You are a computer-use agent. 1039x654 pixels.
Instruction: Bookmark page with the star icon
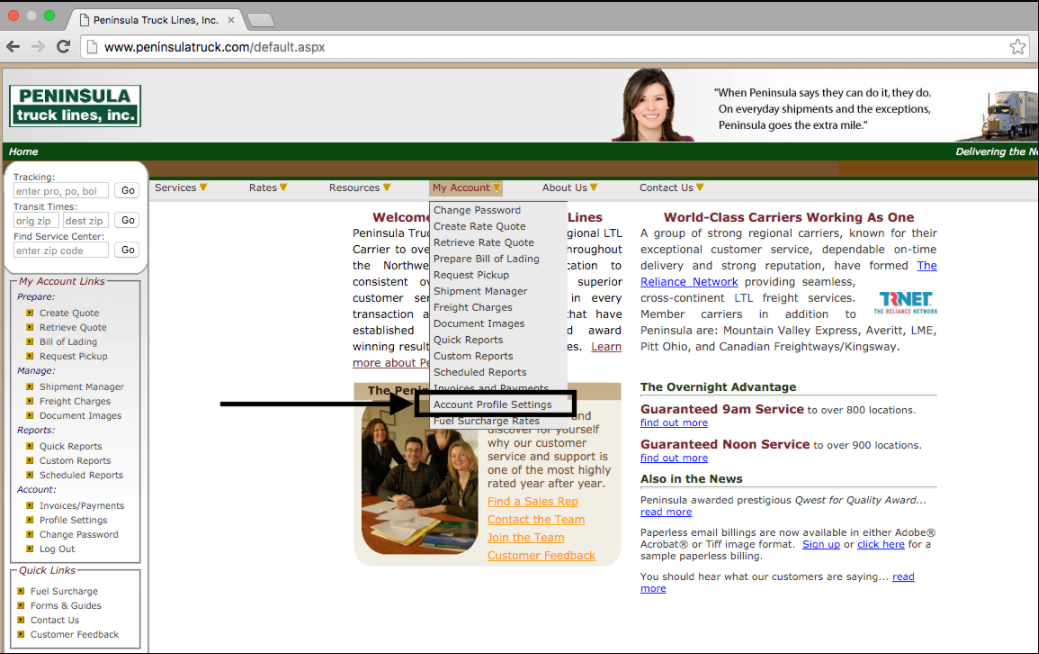[x=1017, y=46]
